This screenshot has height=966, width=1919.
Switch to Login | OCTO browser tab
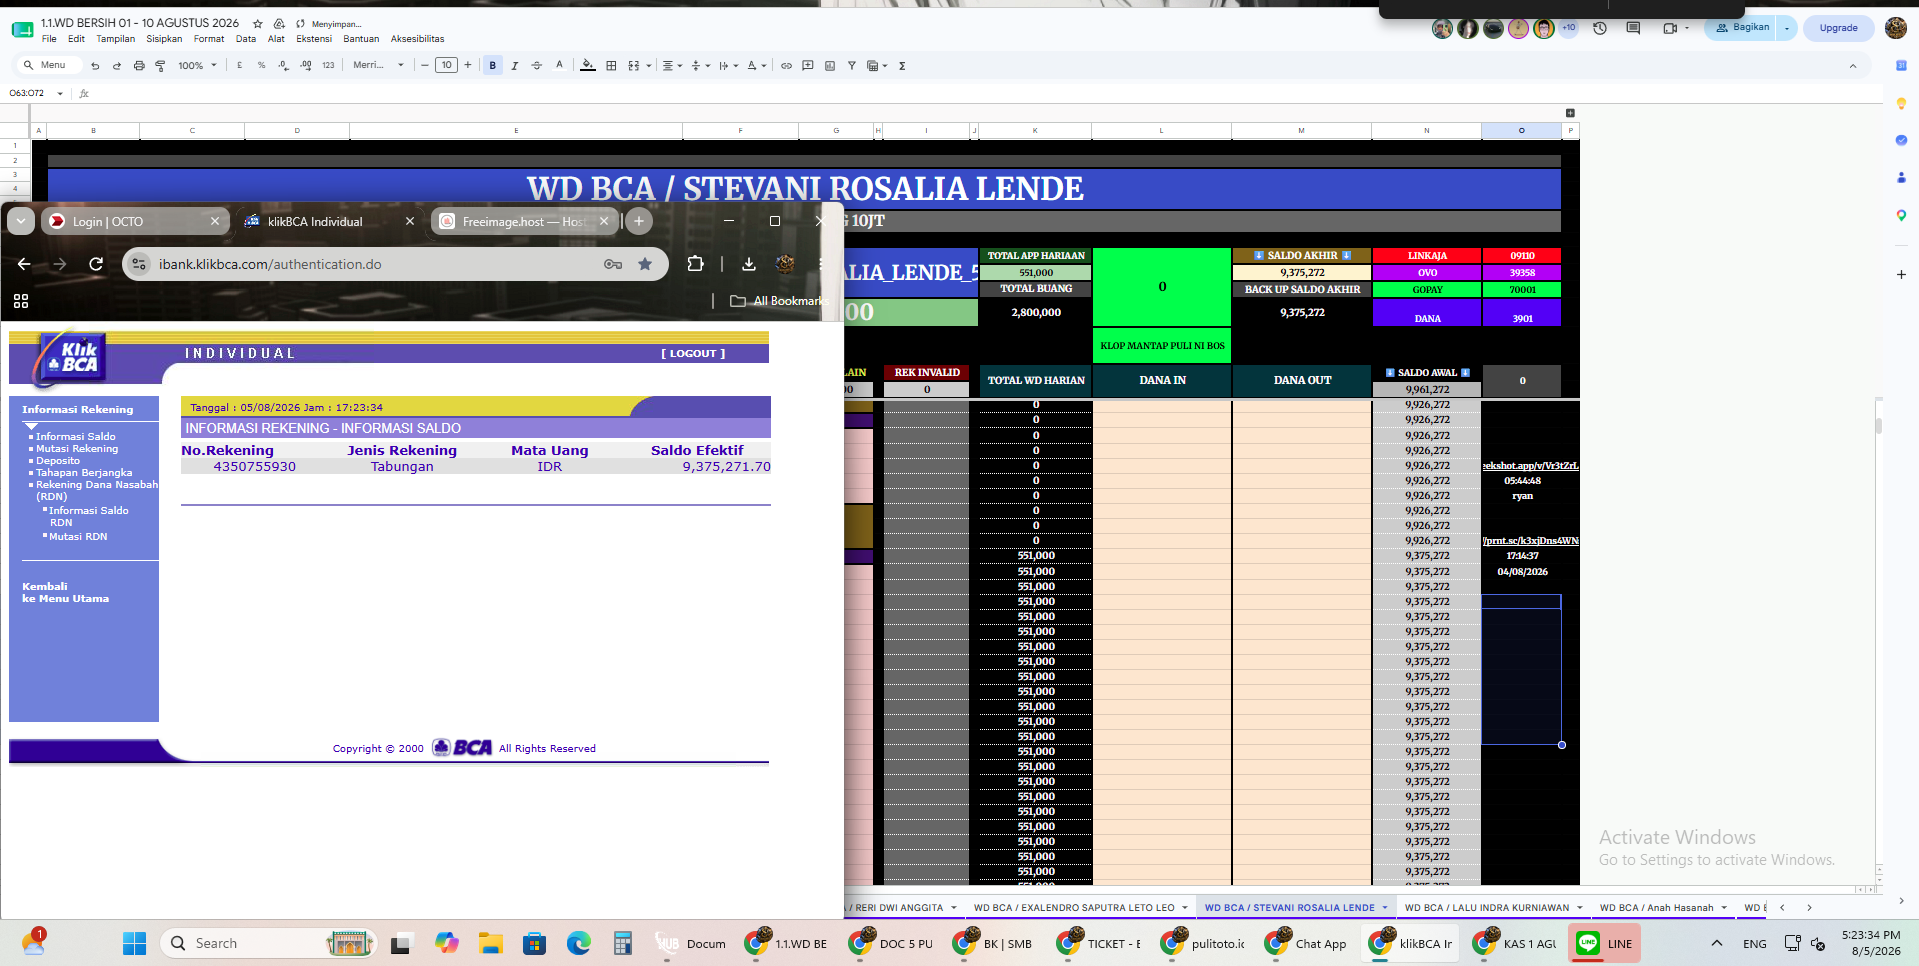pos(135,221)
